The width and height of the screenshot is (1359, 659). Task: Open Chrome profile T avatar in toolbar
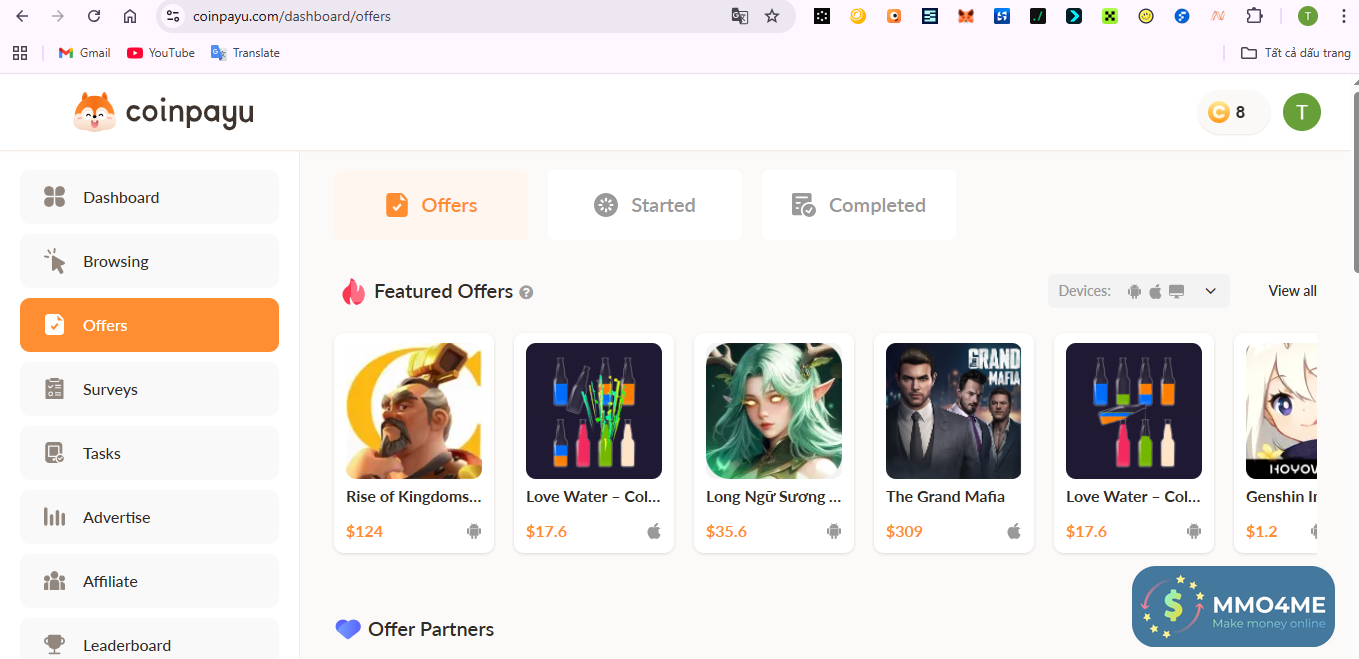tap(1308, 16)
